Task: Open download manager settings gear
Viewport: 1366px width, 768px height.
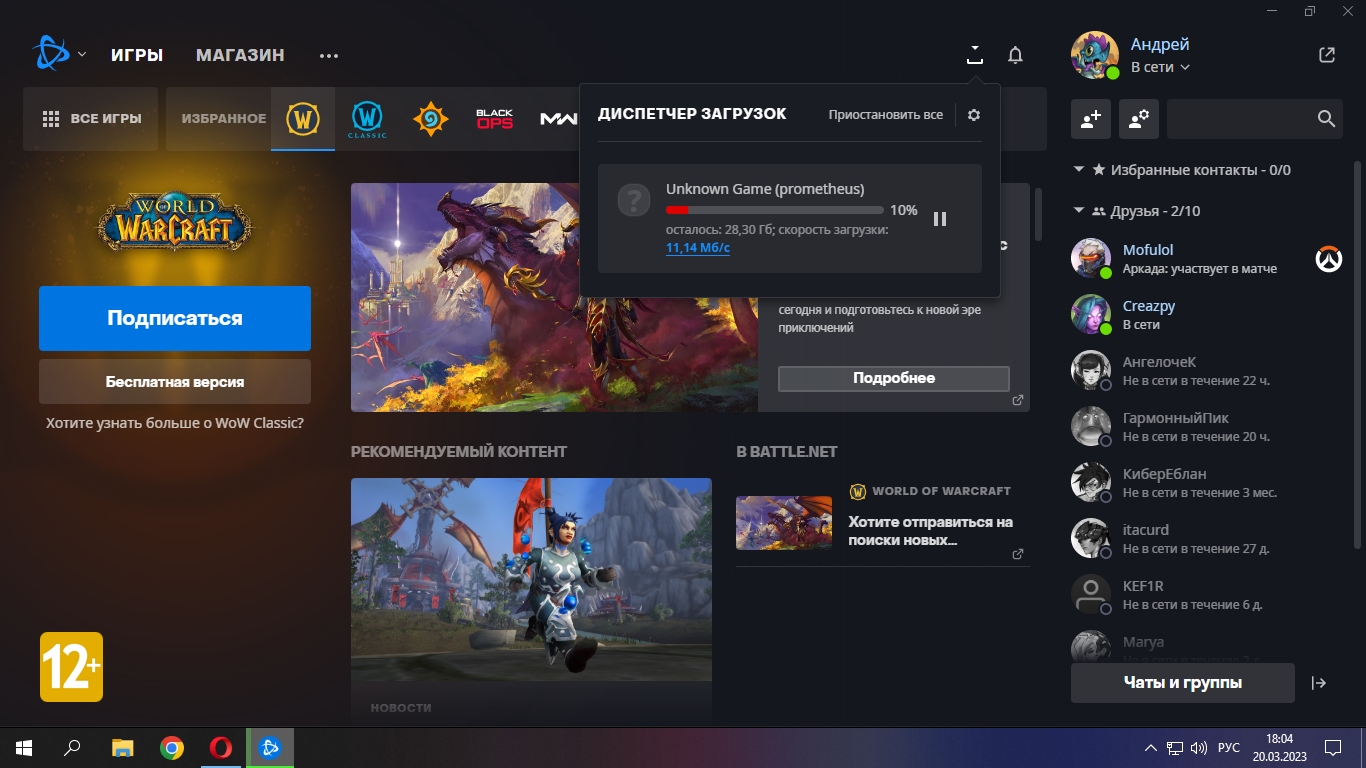Action: [974, 115]
